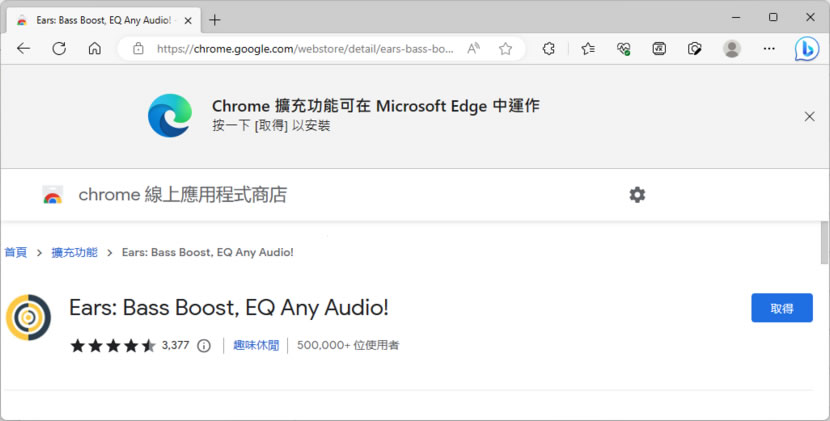Open Read Aloud from address bar
830x421 pixels.
[474, 49]
